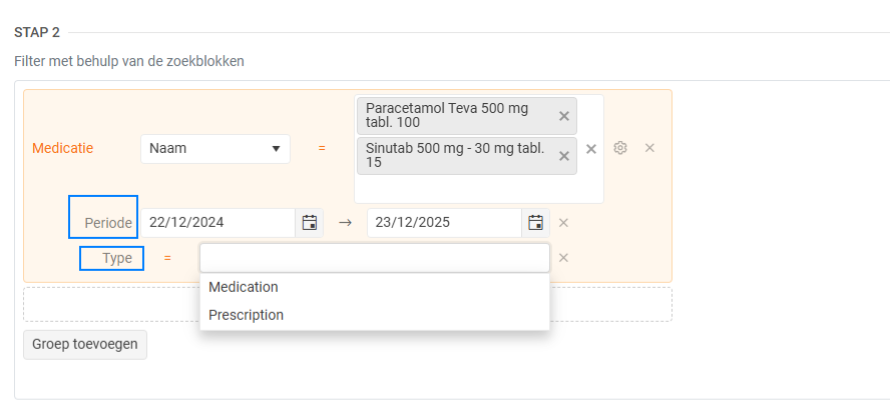890x405 pixels.
Task: Remove the Periode filter row
Action: click(563, 223)
